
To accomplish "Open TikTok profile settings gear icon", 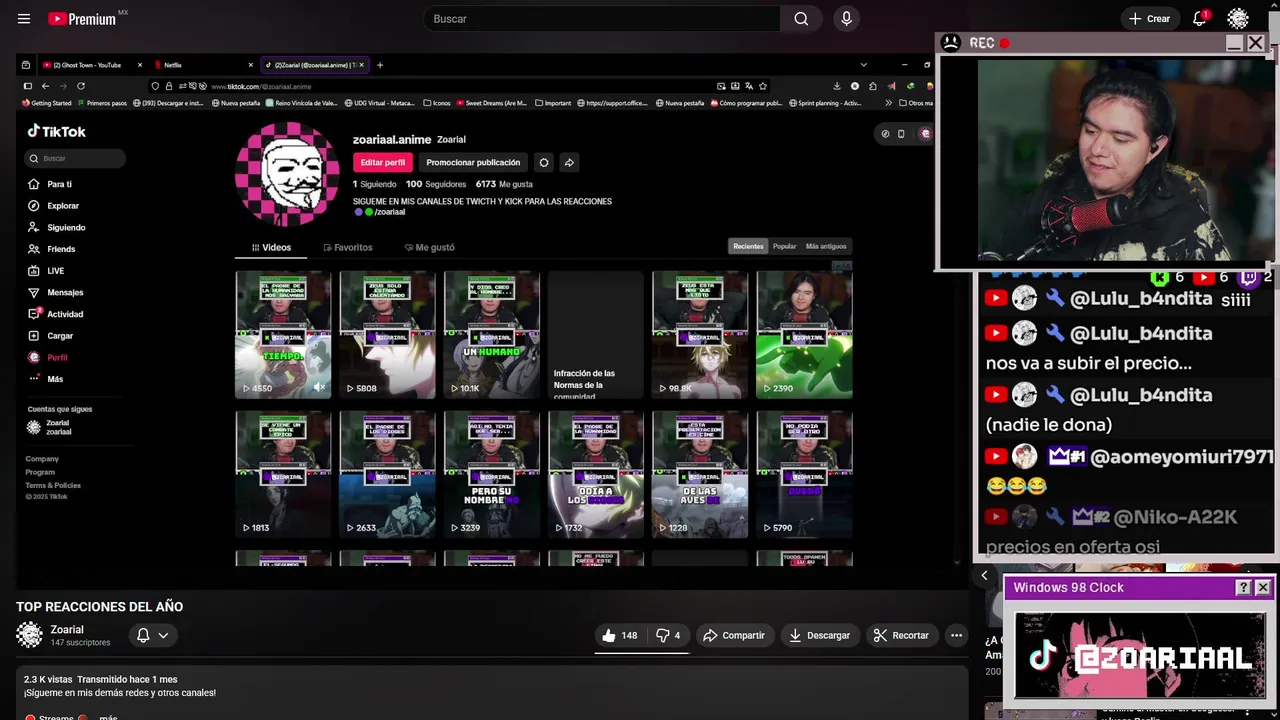I will [543, 162].
